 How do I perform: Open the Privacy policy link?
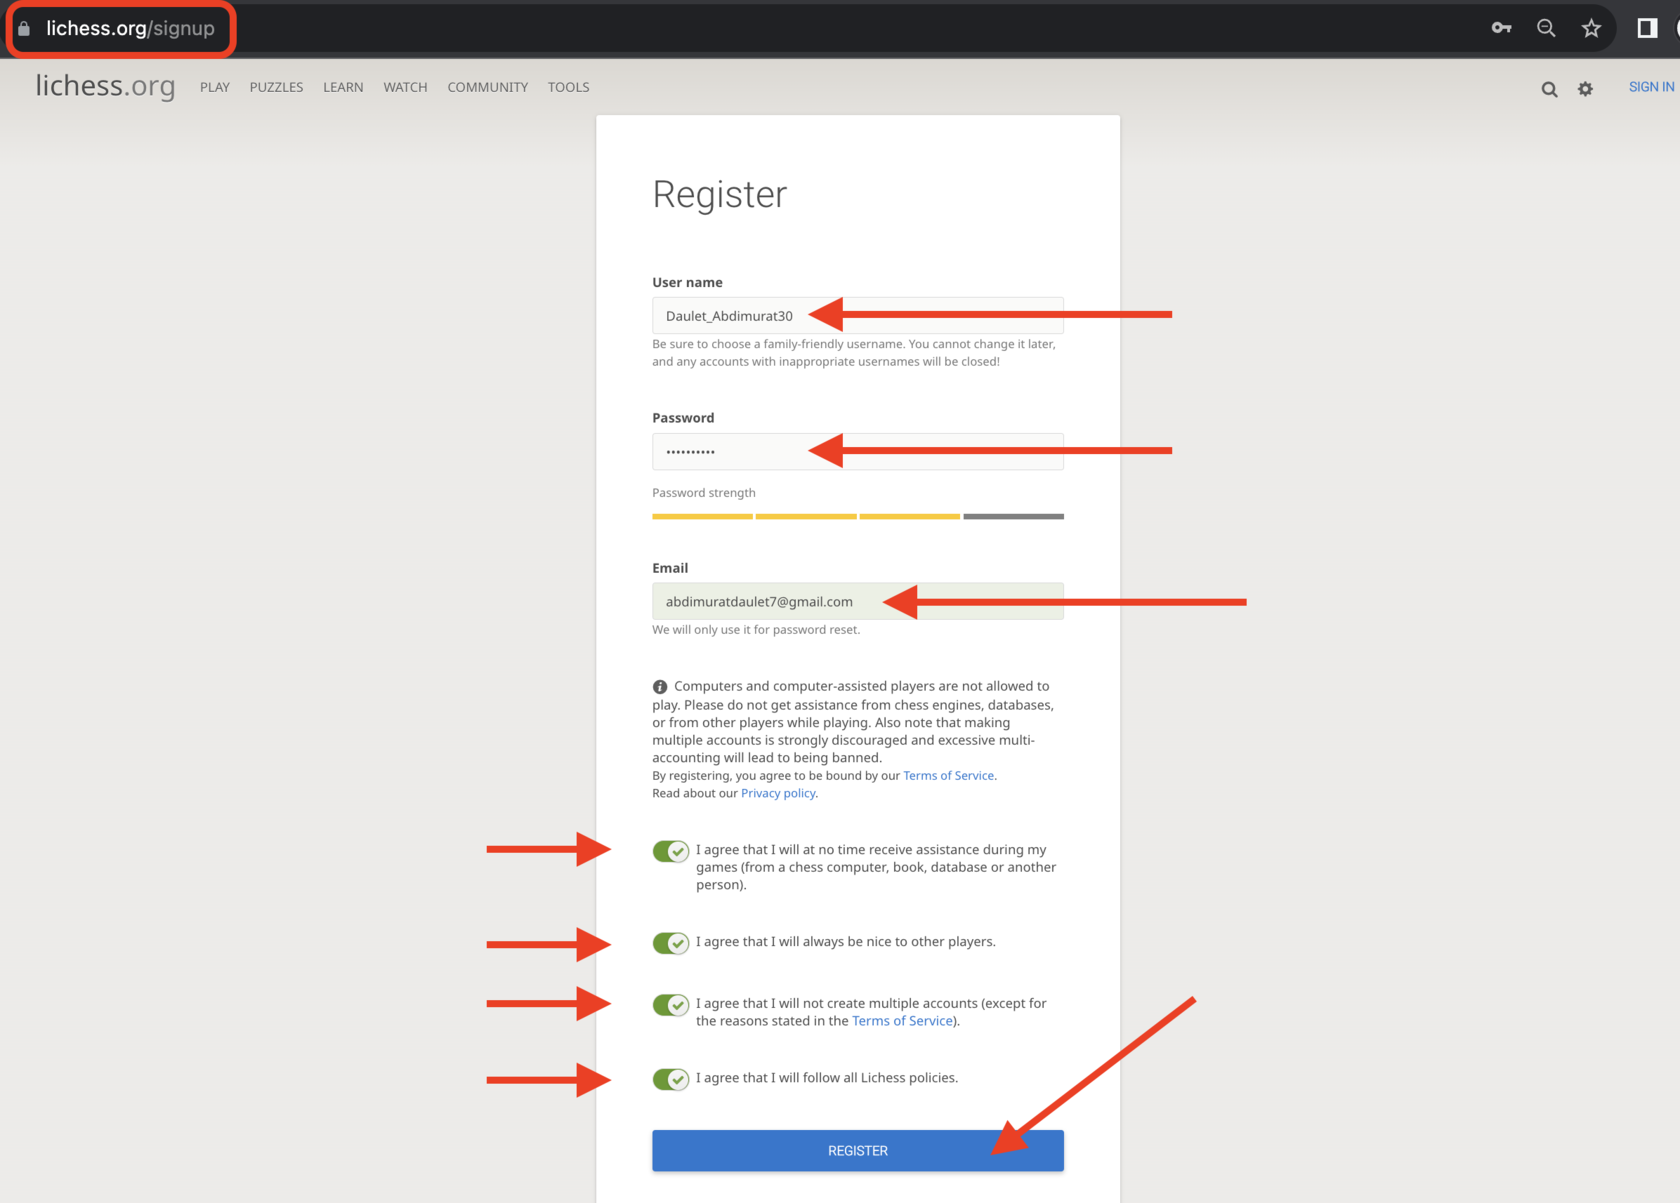(x=778, y=794)
